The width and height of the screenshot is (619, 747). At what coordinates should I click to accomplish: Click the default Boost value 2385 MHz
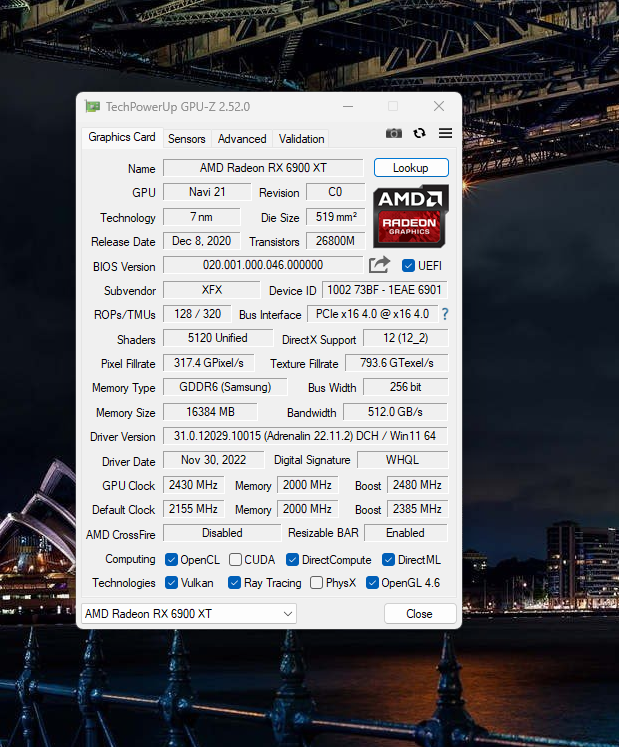[417, 509]
